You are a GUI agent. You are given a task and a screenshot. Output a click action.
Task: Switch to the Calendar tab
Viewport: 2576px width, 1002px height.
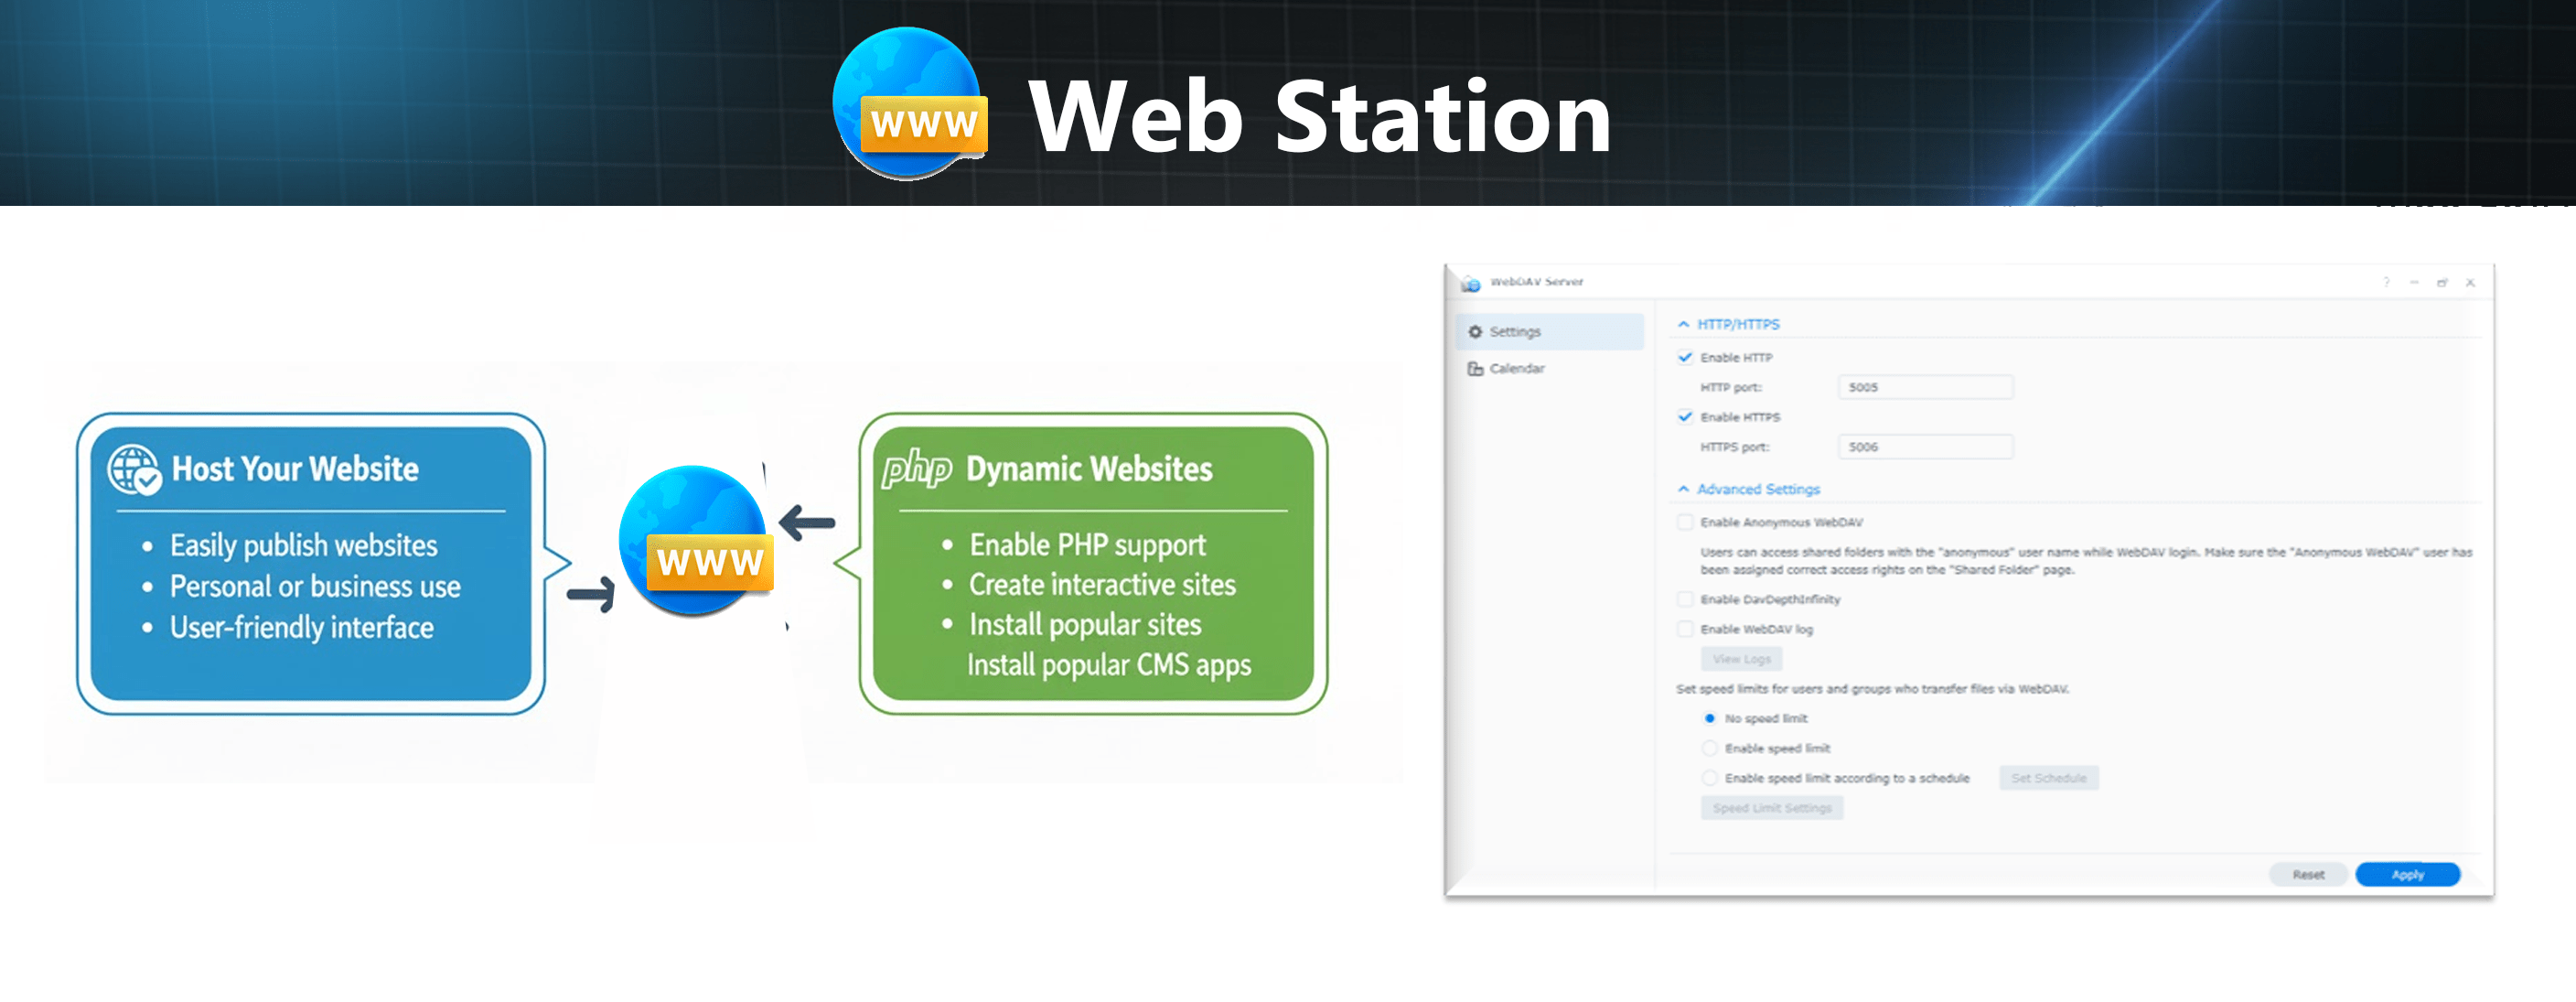[1519, 368]
